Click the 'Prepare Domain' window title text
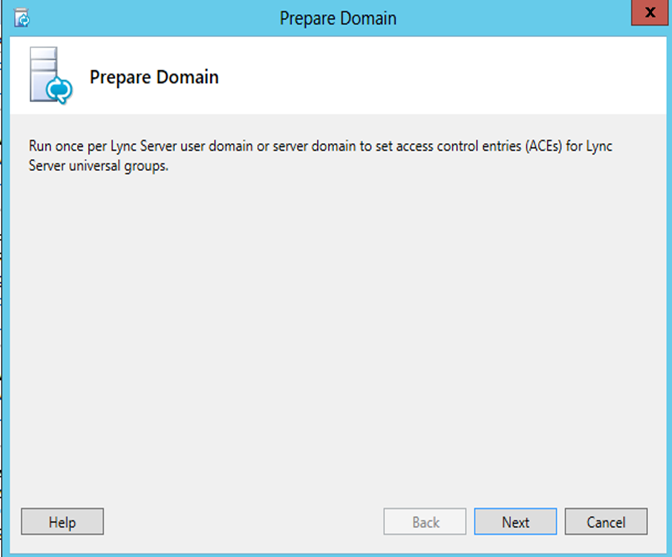 click(x=338, y=18)
